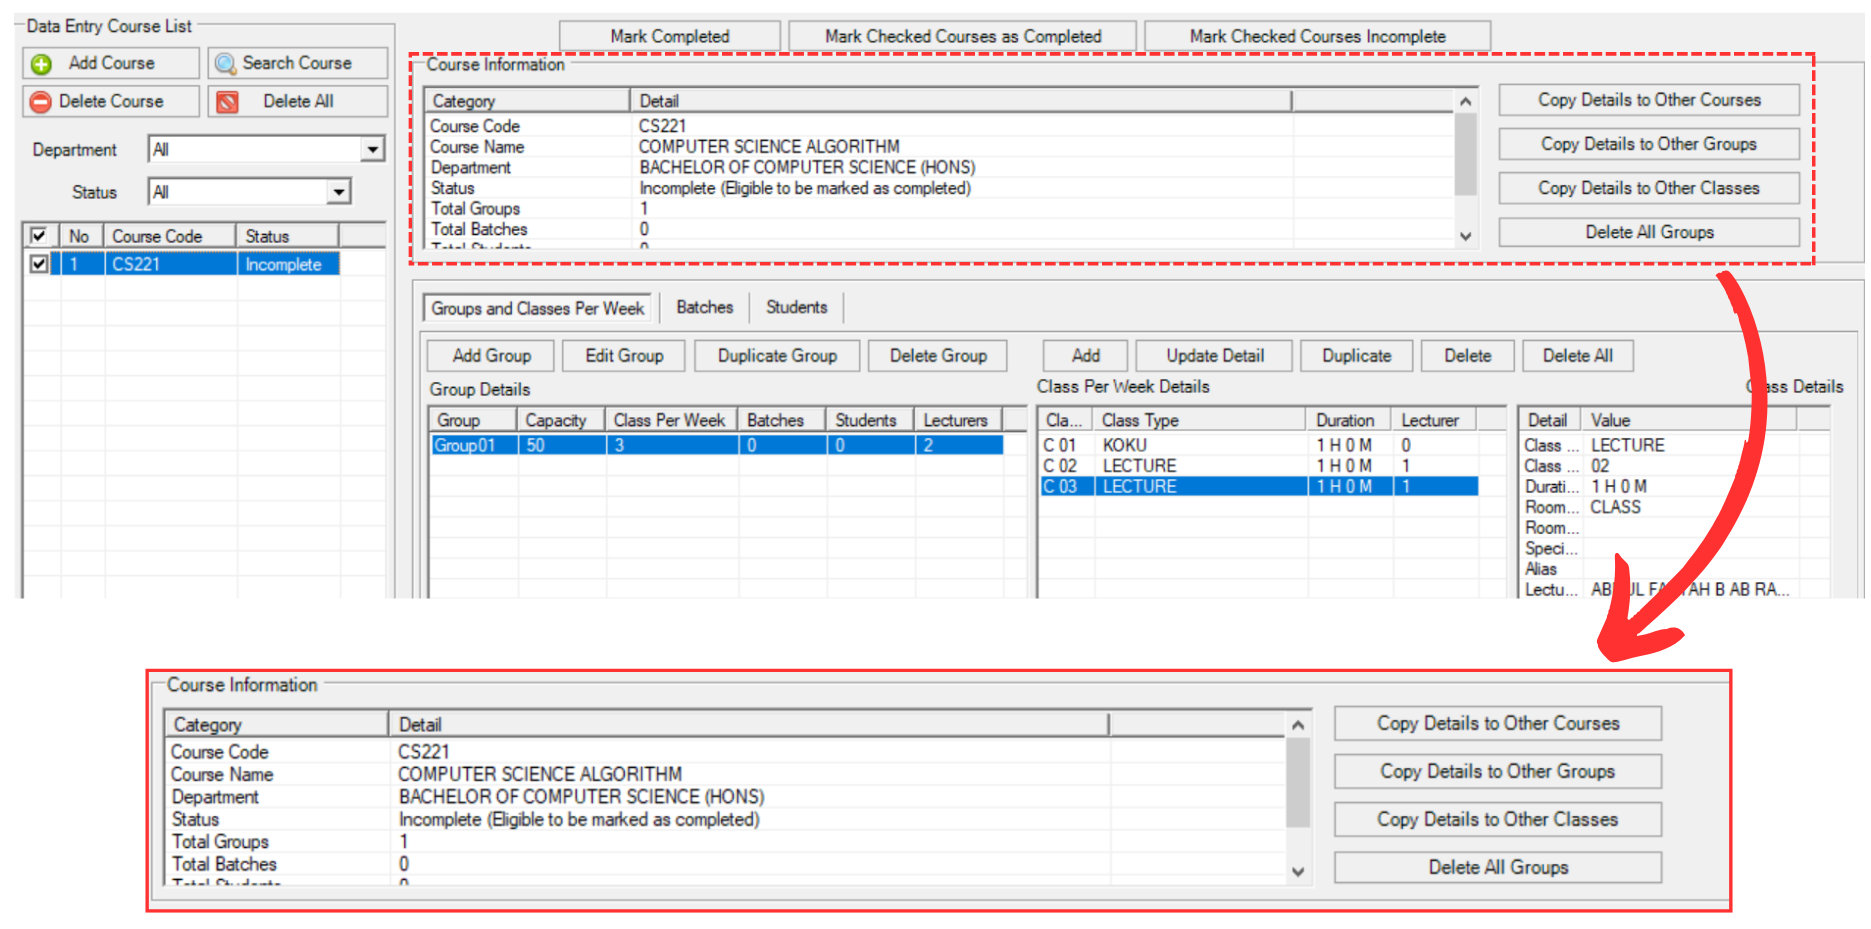Uncheck the CS221 course row checkbox
Screen dimensions: 1871x929
(39, 264)
